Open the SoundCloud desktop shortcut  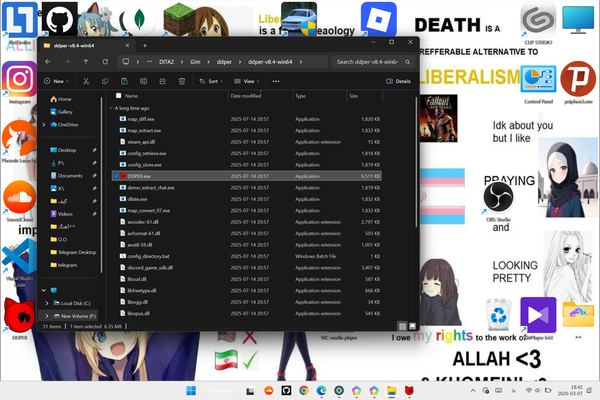(x=20, y=202)
